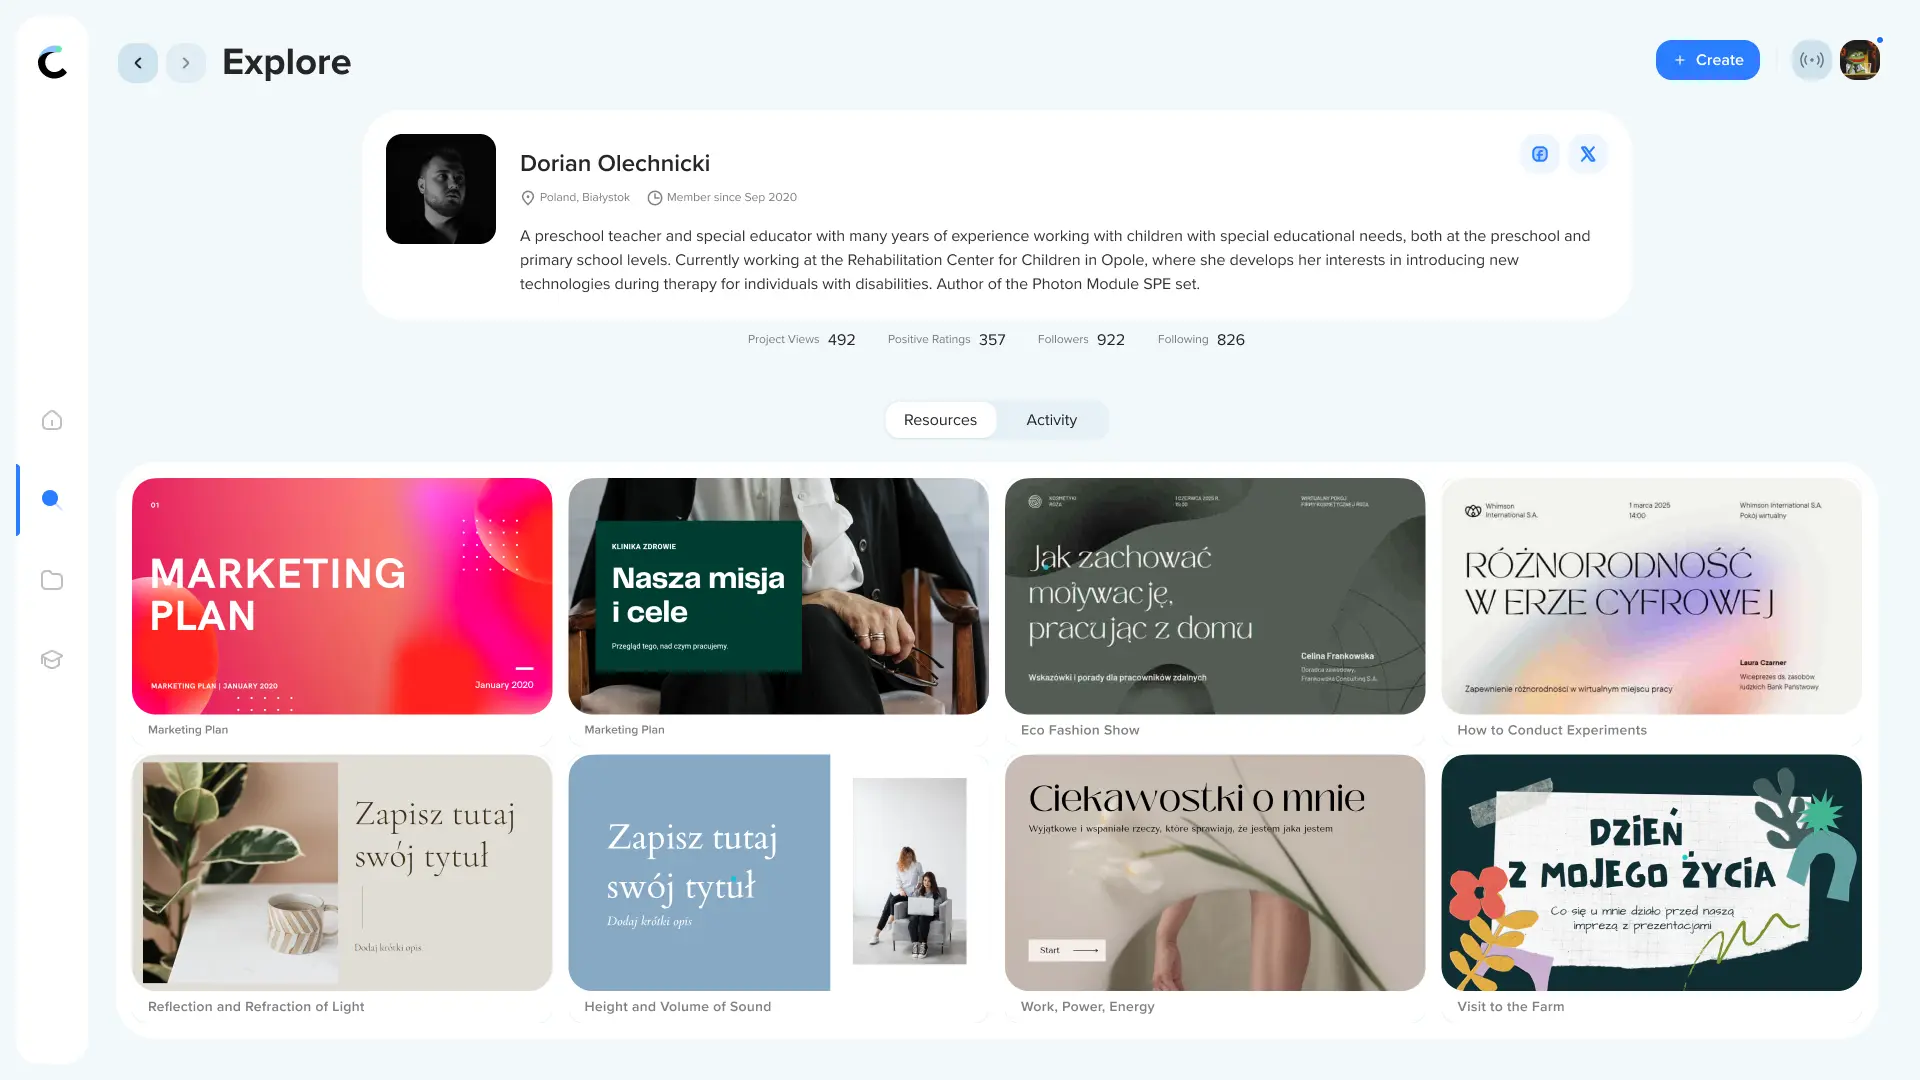
Task: Open the user avatar menu
Action: pyautogui.click(x=1860, y=60)
